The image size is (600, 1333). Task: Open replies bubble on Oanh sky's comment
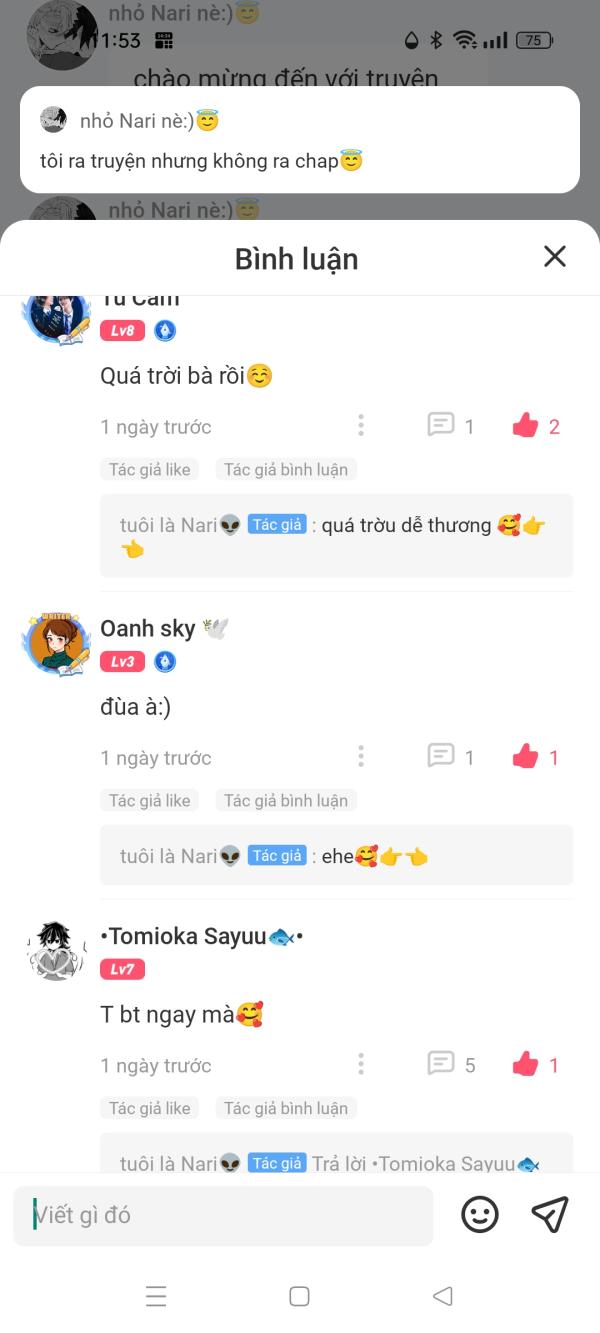point(441,757)
